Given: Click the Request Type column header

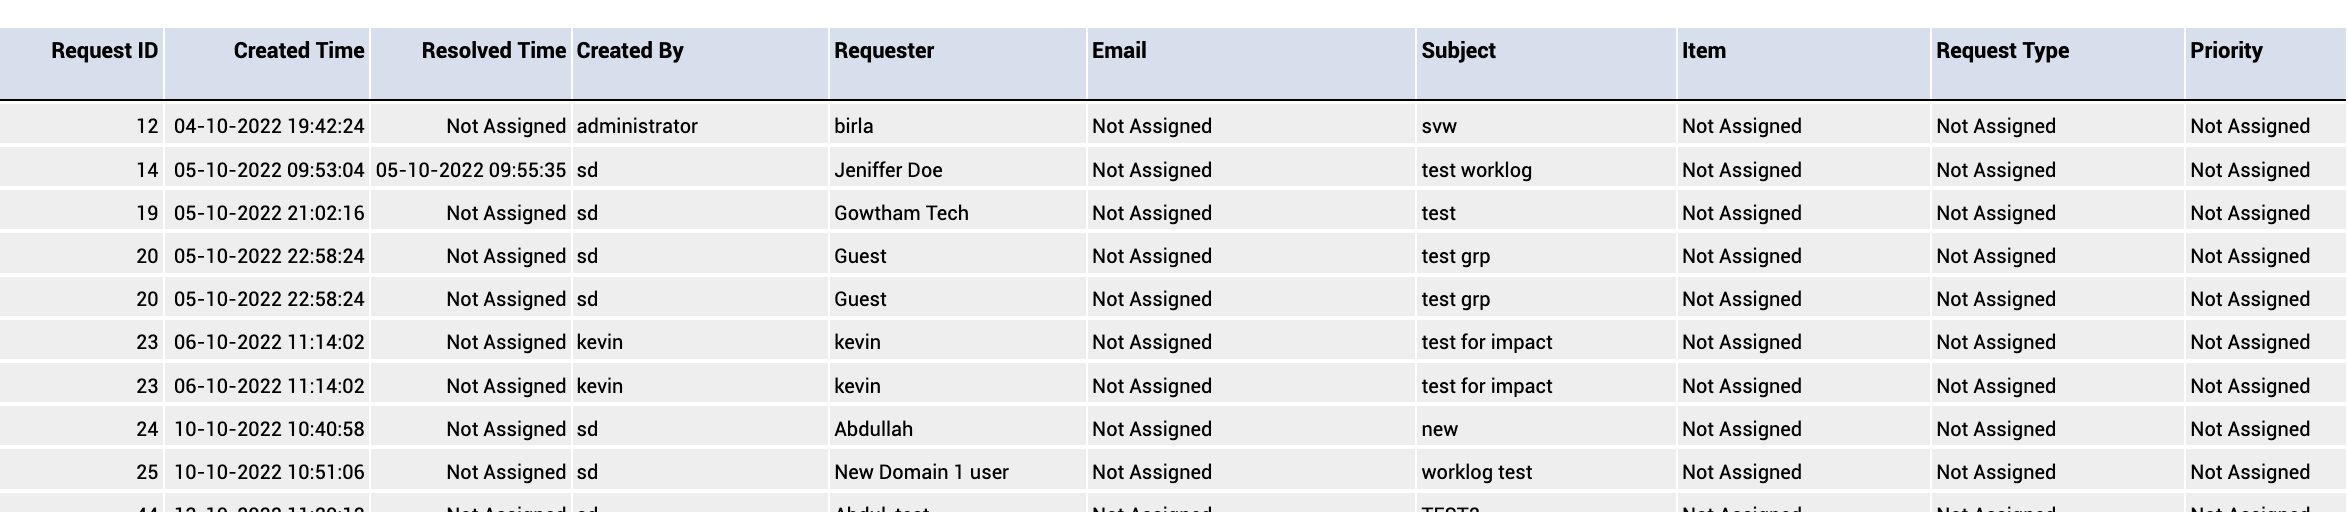Looking at the screenshot, I should pos(2002,51).
